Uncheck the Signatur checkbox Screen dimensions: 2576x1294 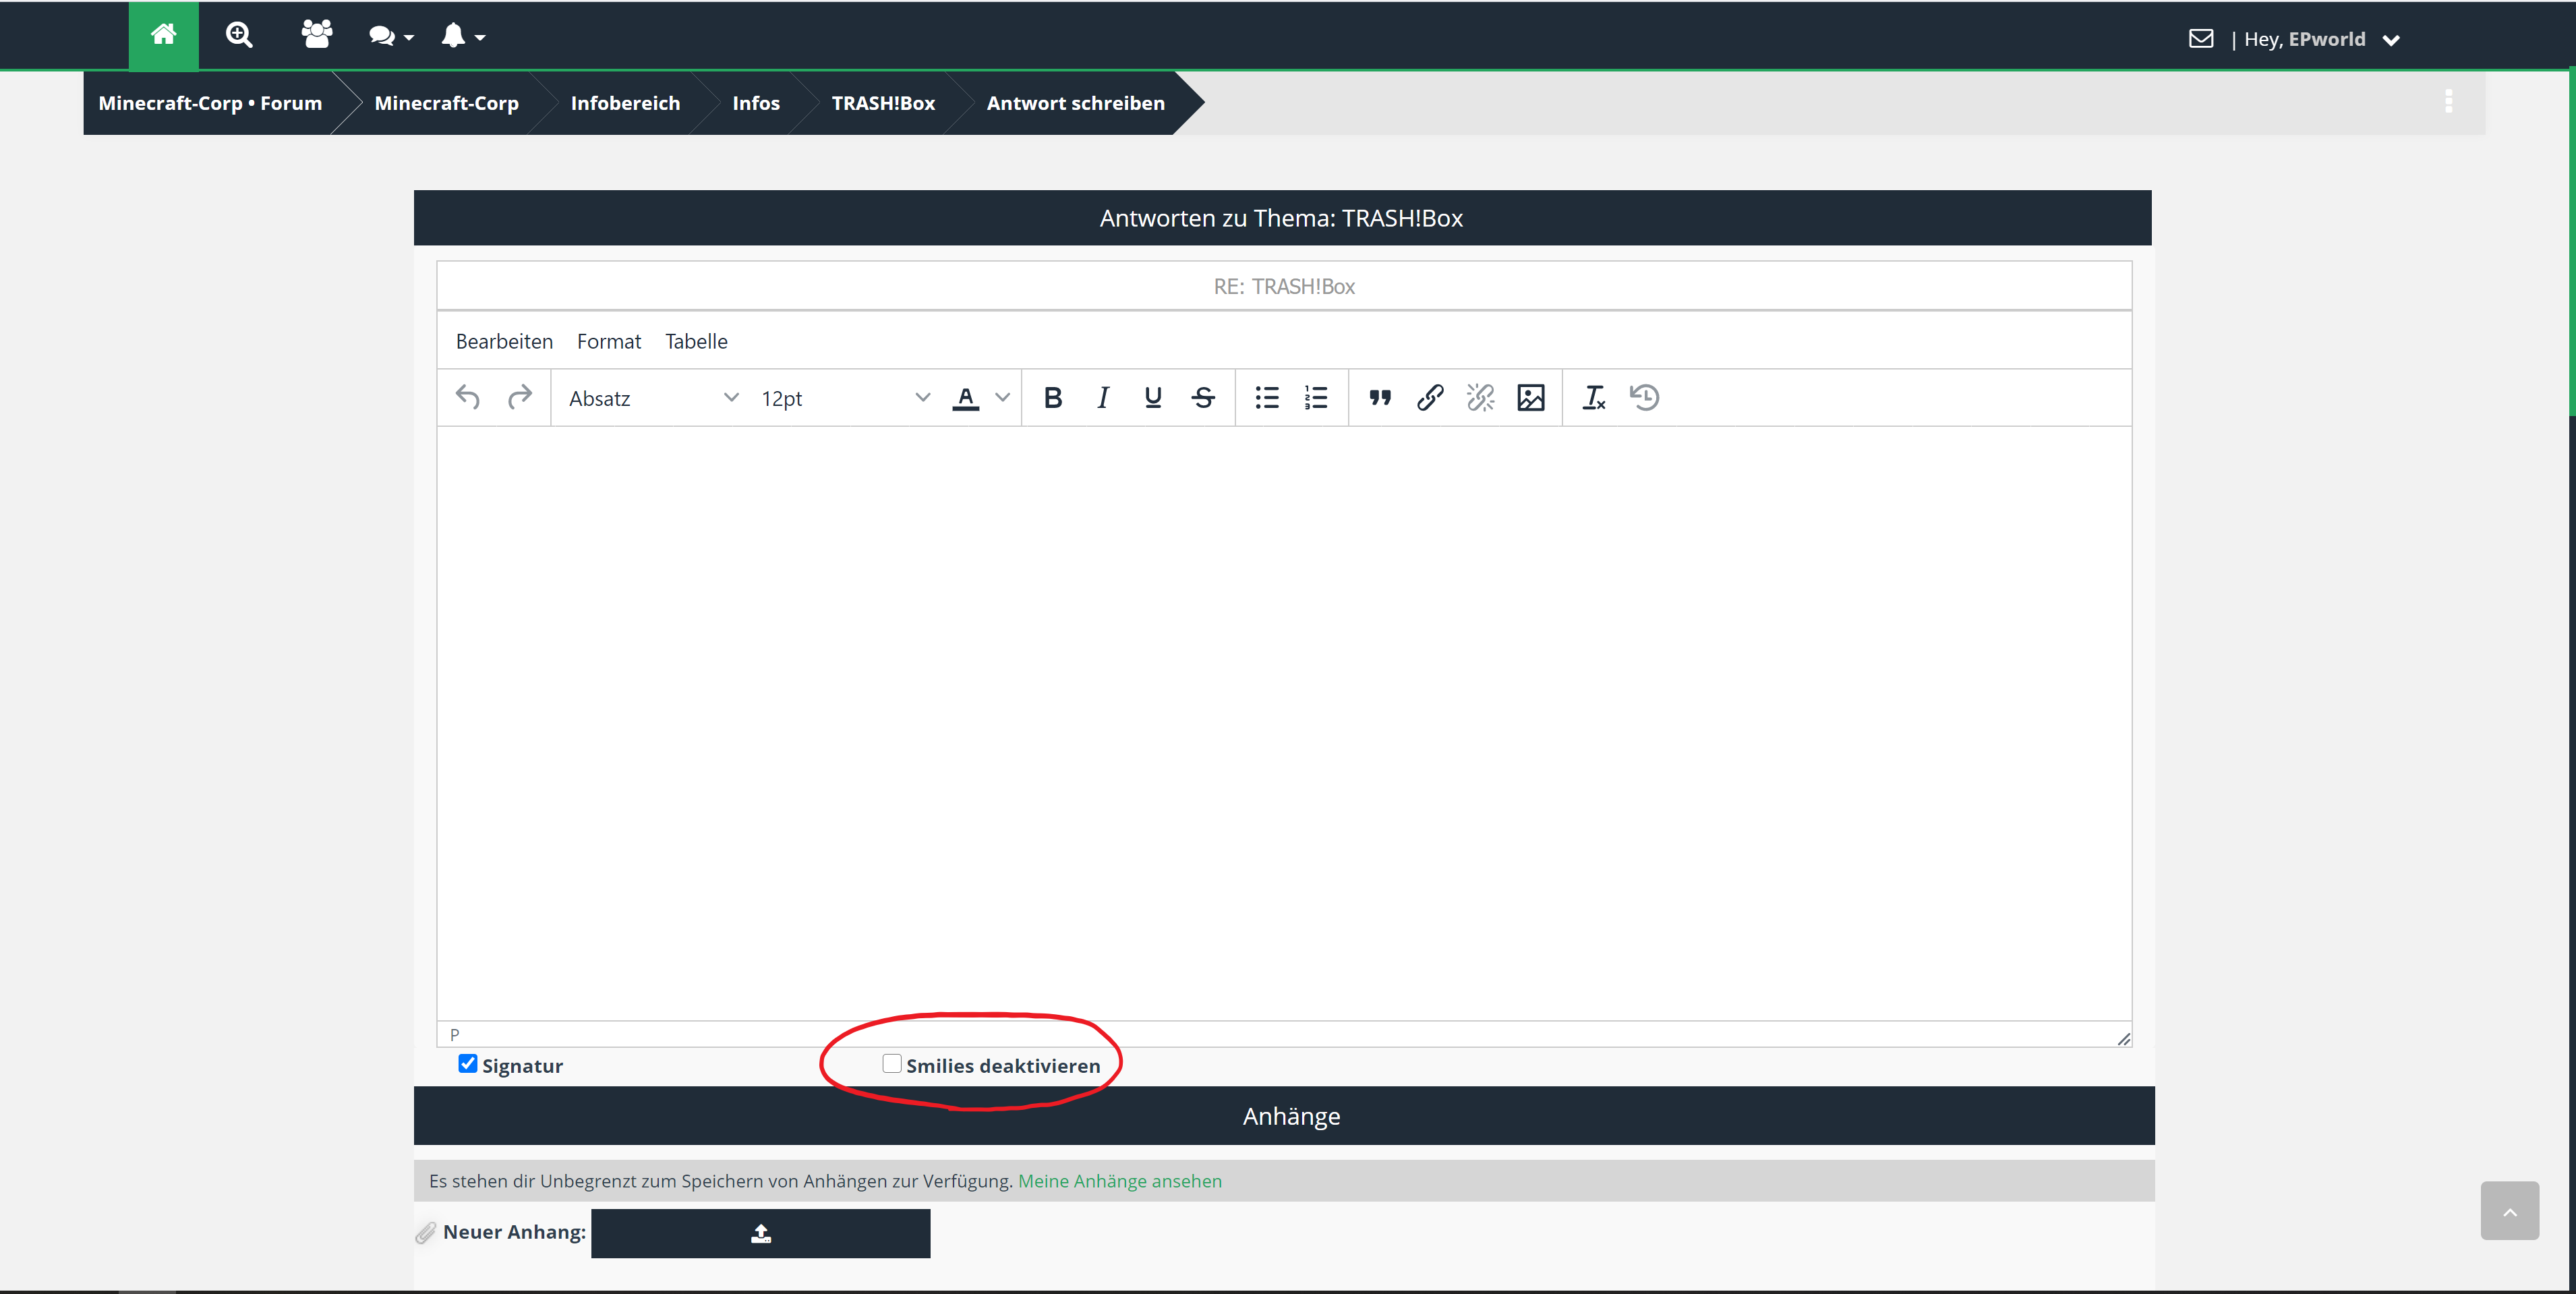click(467, 1064)
